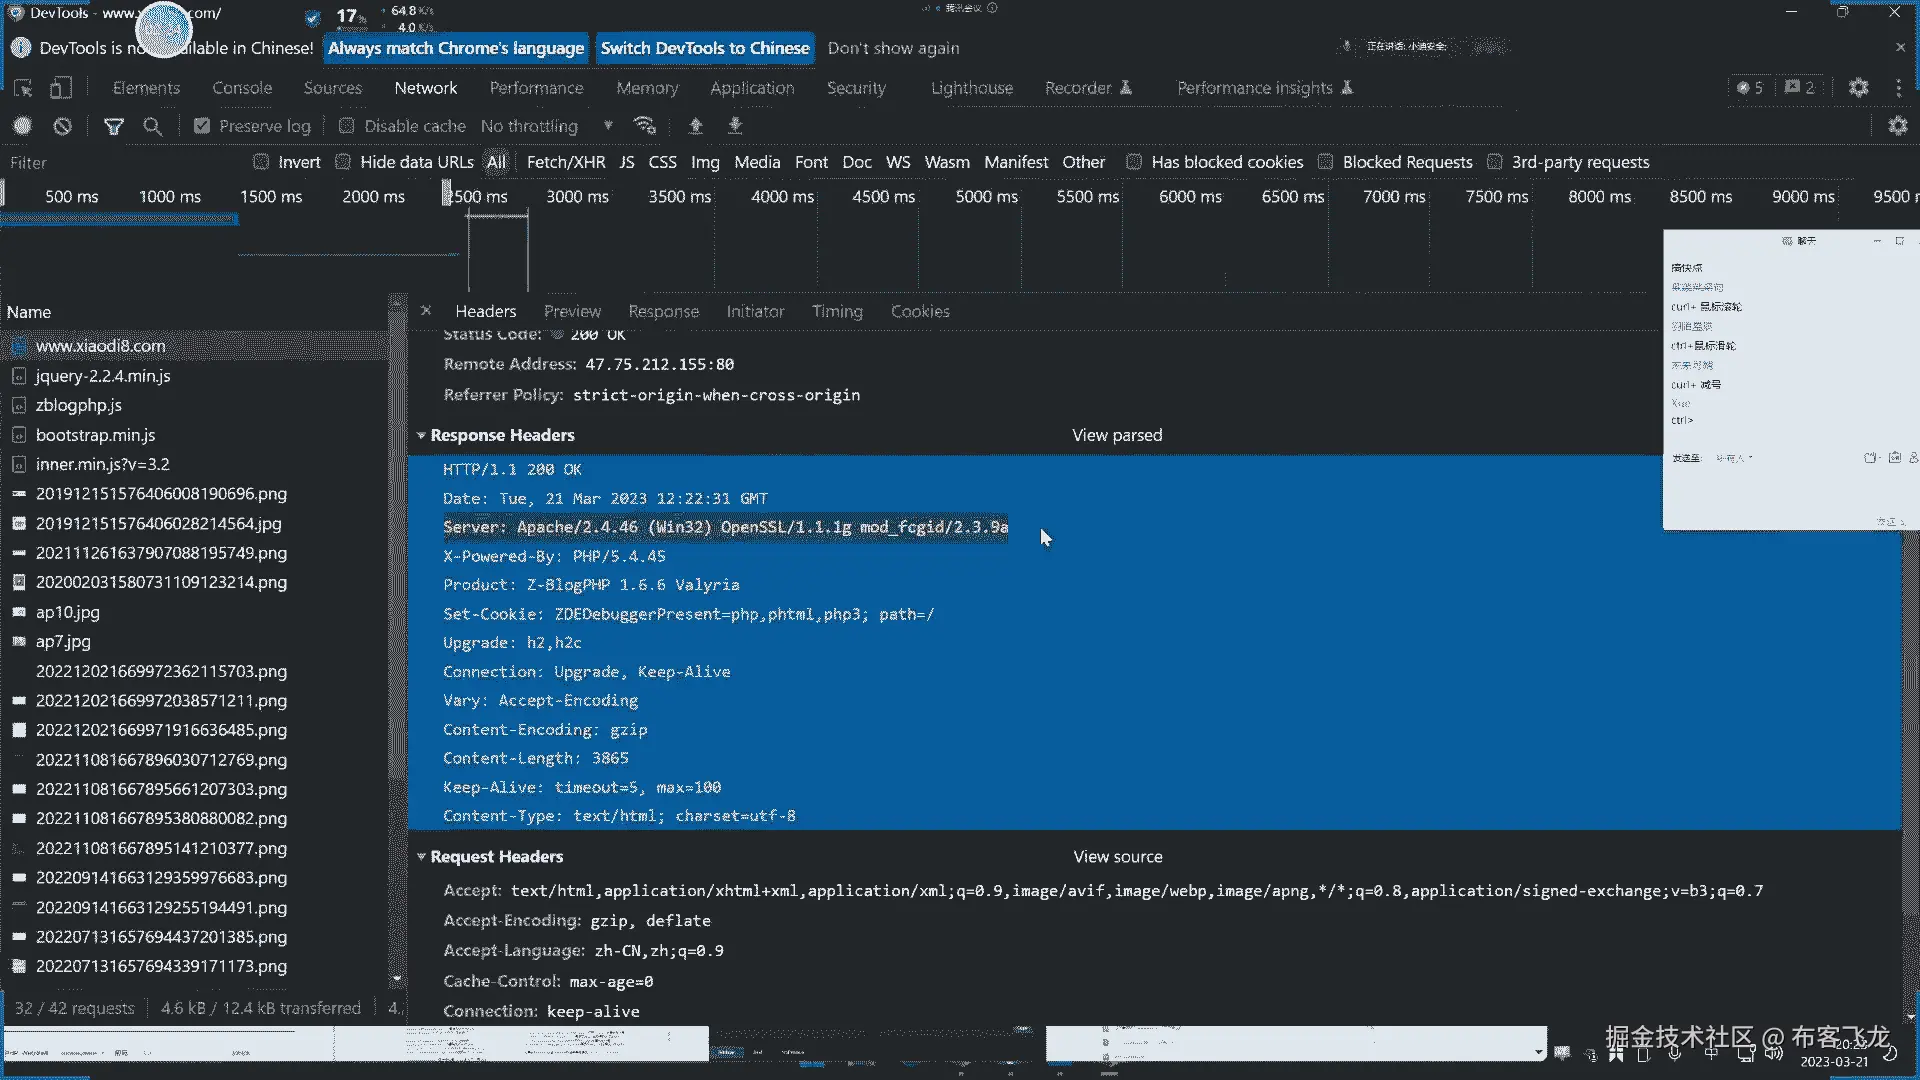This screenshot has width=1920, height=1080.
Task: Switch to the Console panel tab
Action: pyautogui.click(x=242, y=88)
